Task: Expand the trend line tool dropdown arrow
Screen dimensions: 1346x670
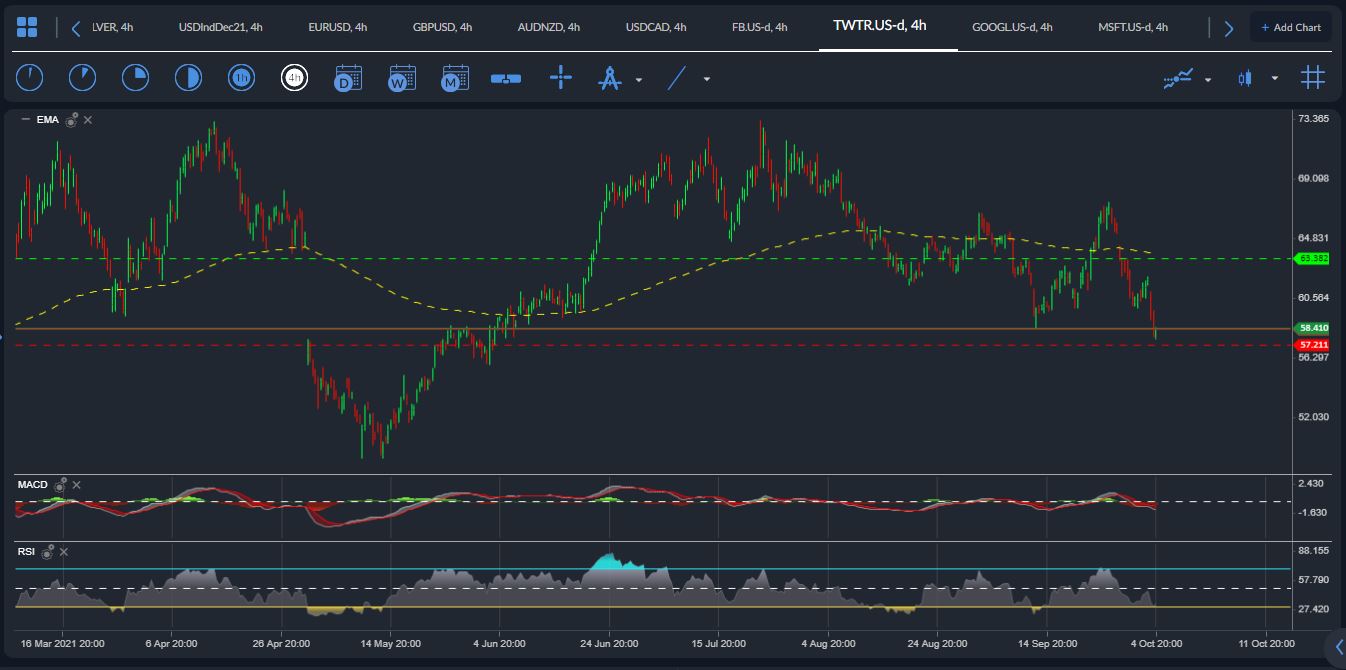Action: click(707, 79)
